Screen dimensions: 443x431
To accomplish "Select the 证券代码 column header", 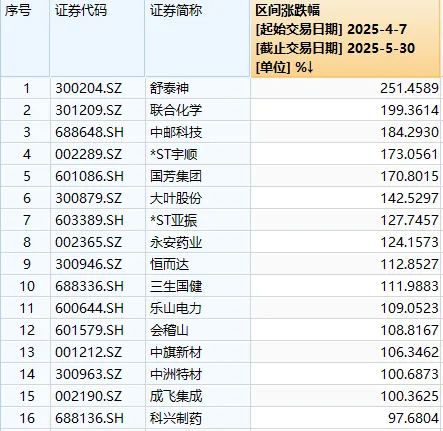I will [x=81, y=10].
